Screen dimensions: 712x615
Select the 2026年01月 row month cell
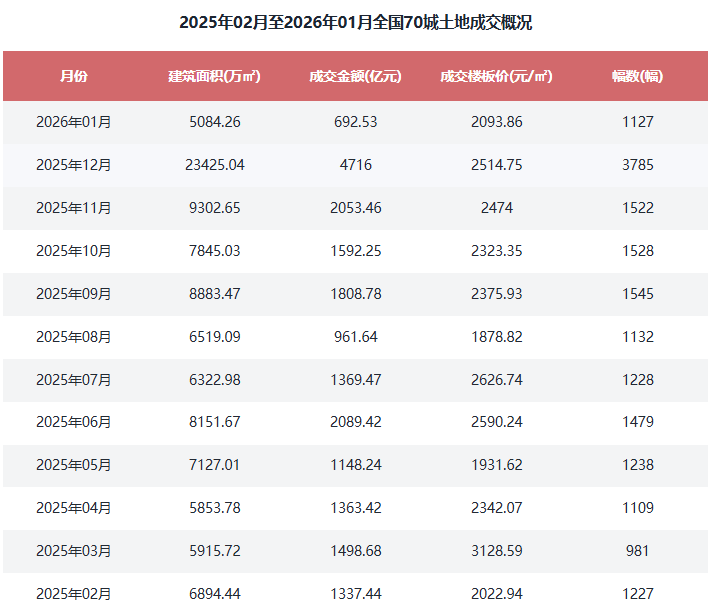pos(73,122)
